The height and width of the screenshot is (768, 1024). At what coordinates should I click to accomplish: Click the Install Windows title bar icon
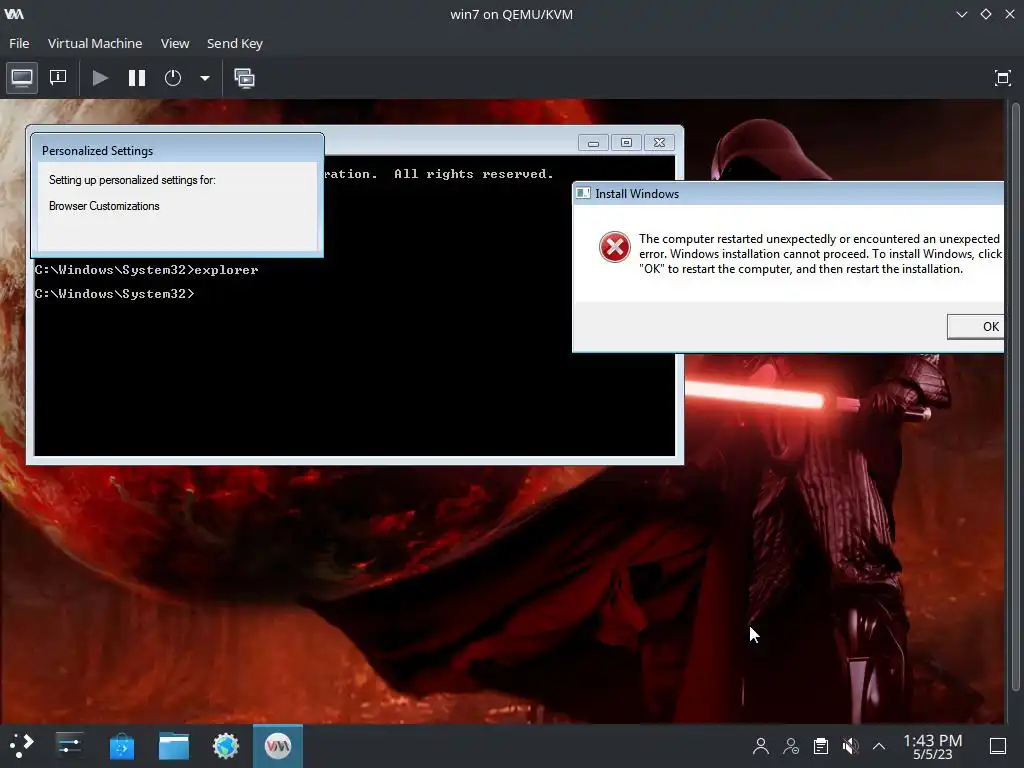[584, 193]
